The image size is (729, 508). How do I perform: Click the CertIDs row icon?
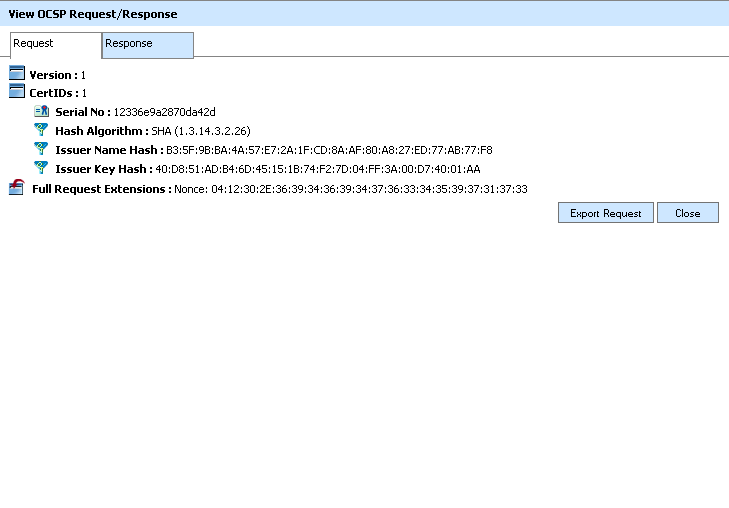[16, 92]
